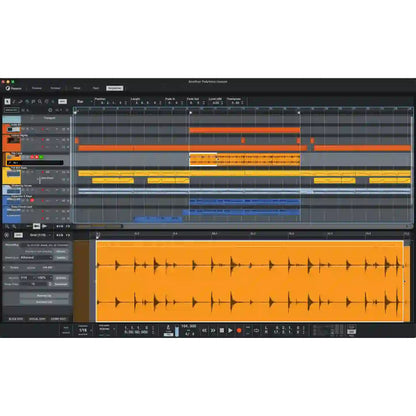Select the Hand scroll tool
This screenshot has height=416, width=416.
pyautogui.click(x=46, y=101)
